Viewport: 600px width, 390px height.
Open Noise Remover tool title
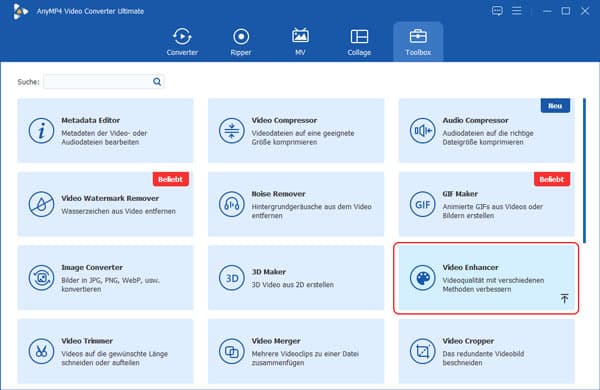click(x=278, y=194)
